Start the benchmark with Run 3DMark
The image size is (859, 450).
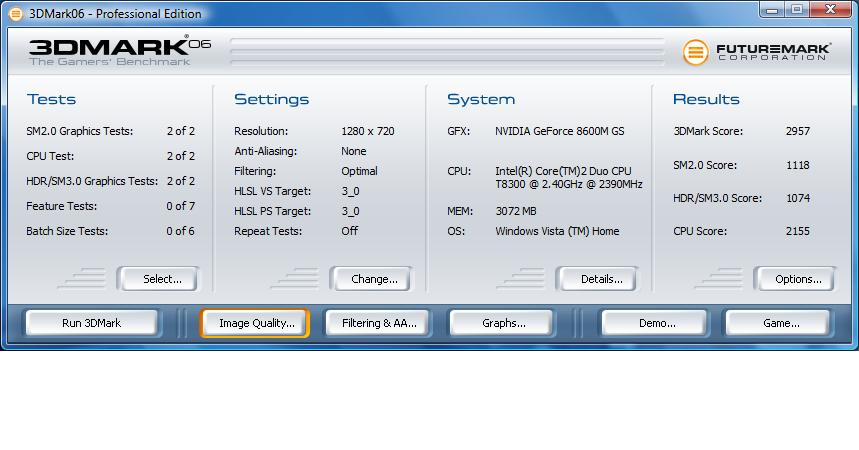91,323
